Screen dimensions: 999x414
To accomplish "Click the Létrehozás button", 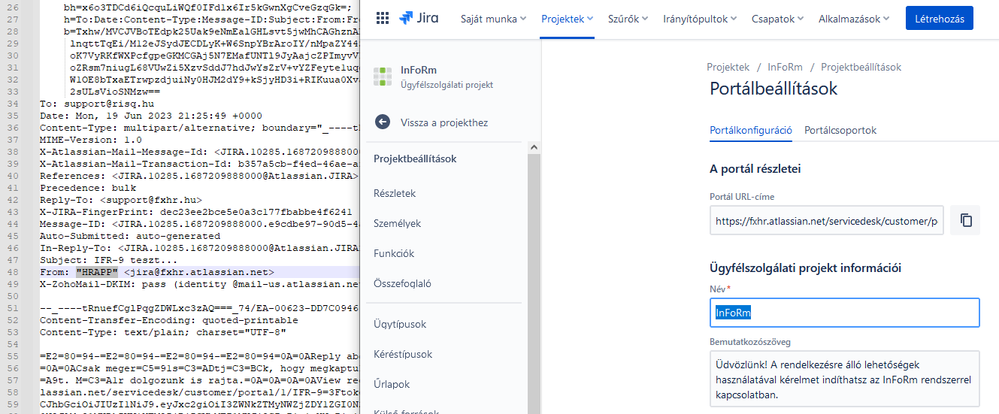I will (x=940, y=18).
